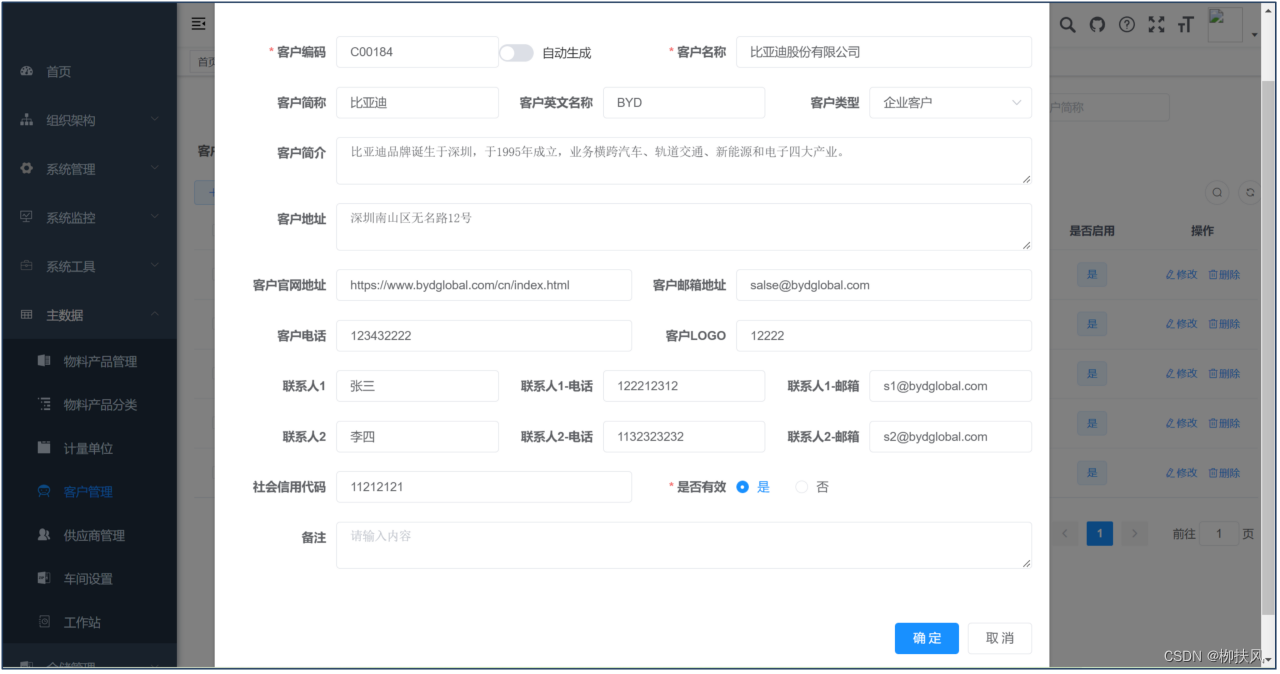Click the 物料产品分类 list icon
Viewport: 1280px width, 674px height.
[x=44, y=404]
